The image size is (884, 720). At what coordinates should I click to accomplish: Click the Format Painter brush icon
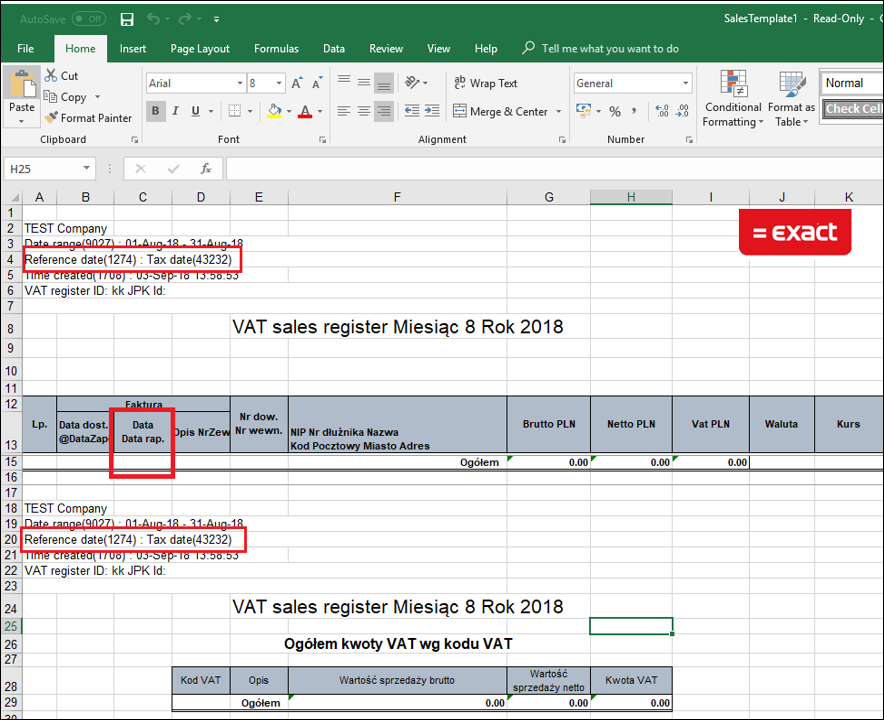point(52,118)
